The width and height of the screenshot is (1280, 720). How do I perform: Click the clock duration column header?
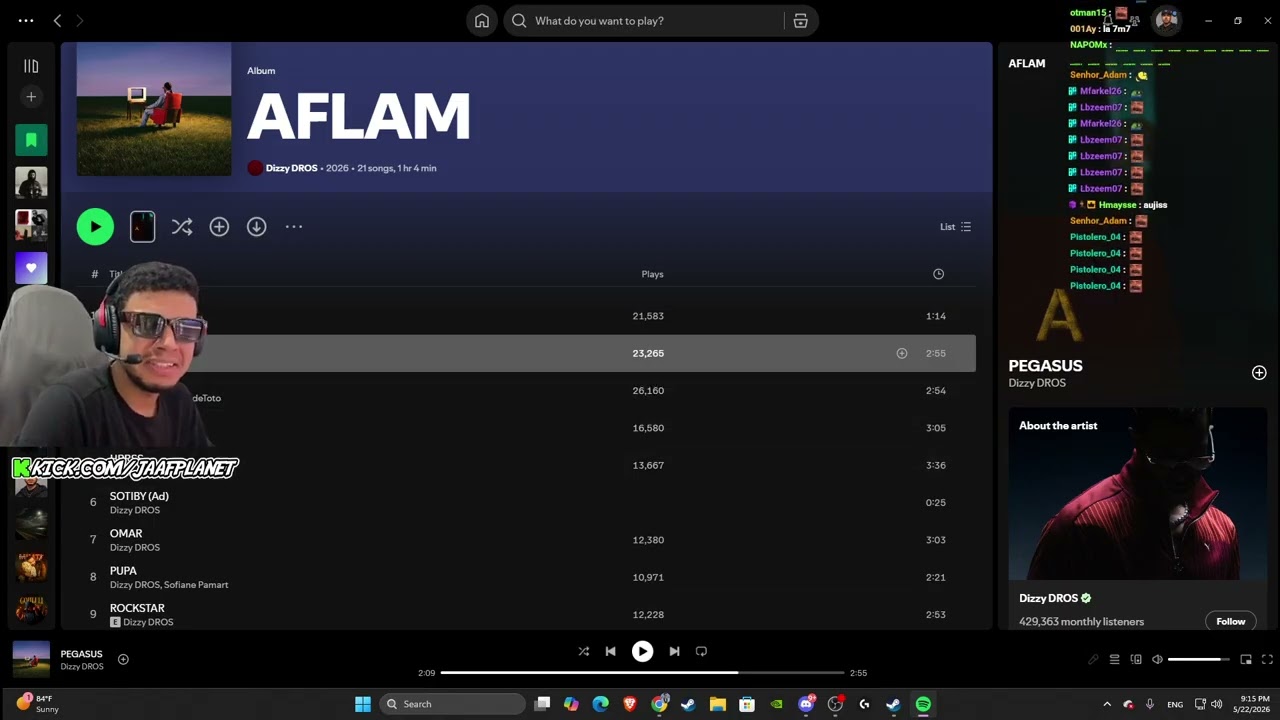pos(938,274)
